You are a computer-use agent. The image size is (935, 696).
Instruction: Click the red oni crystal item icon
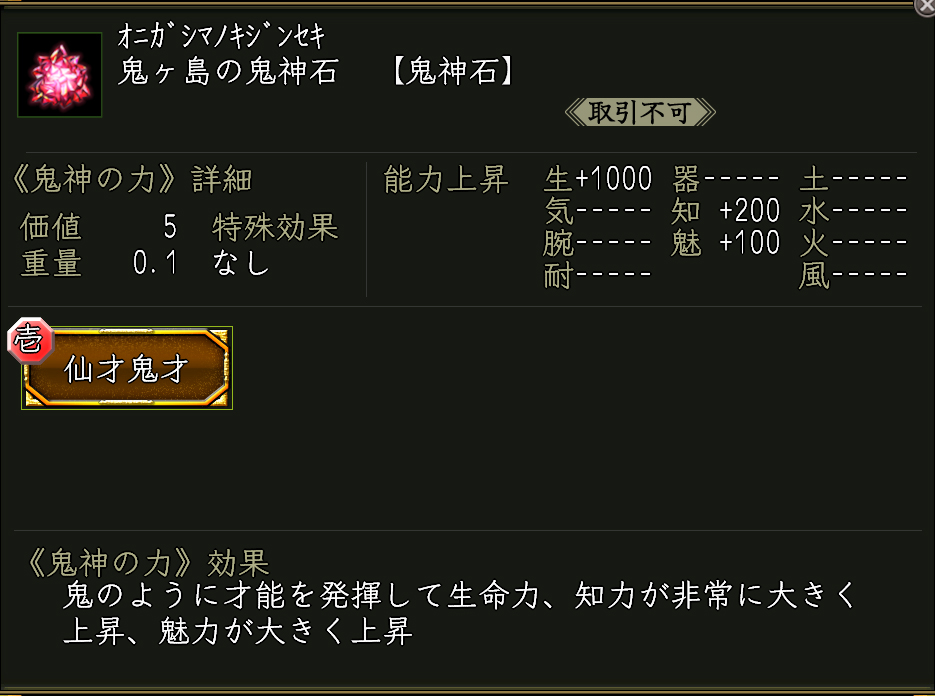point(59,75)
